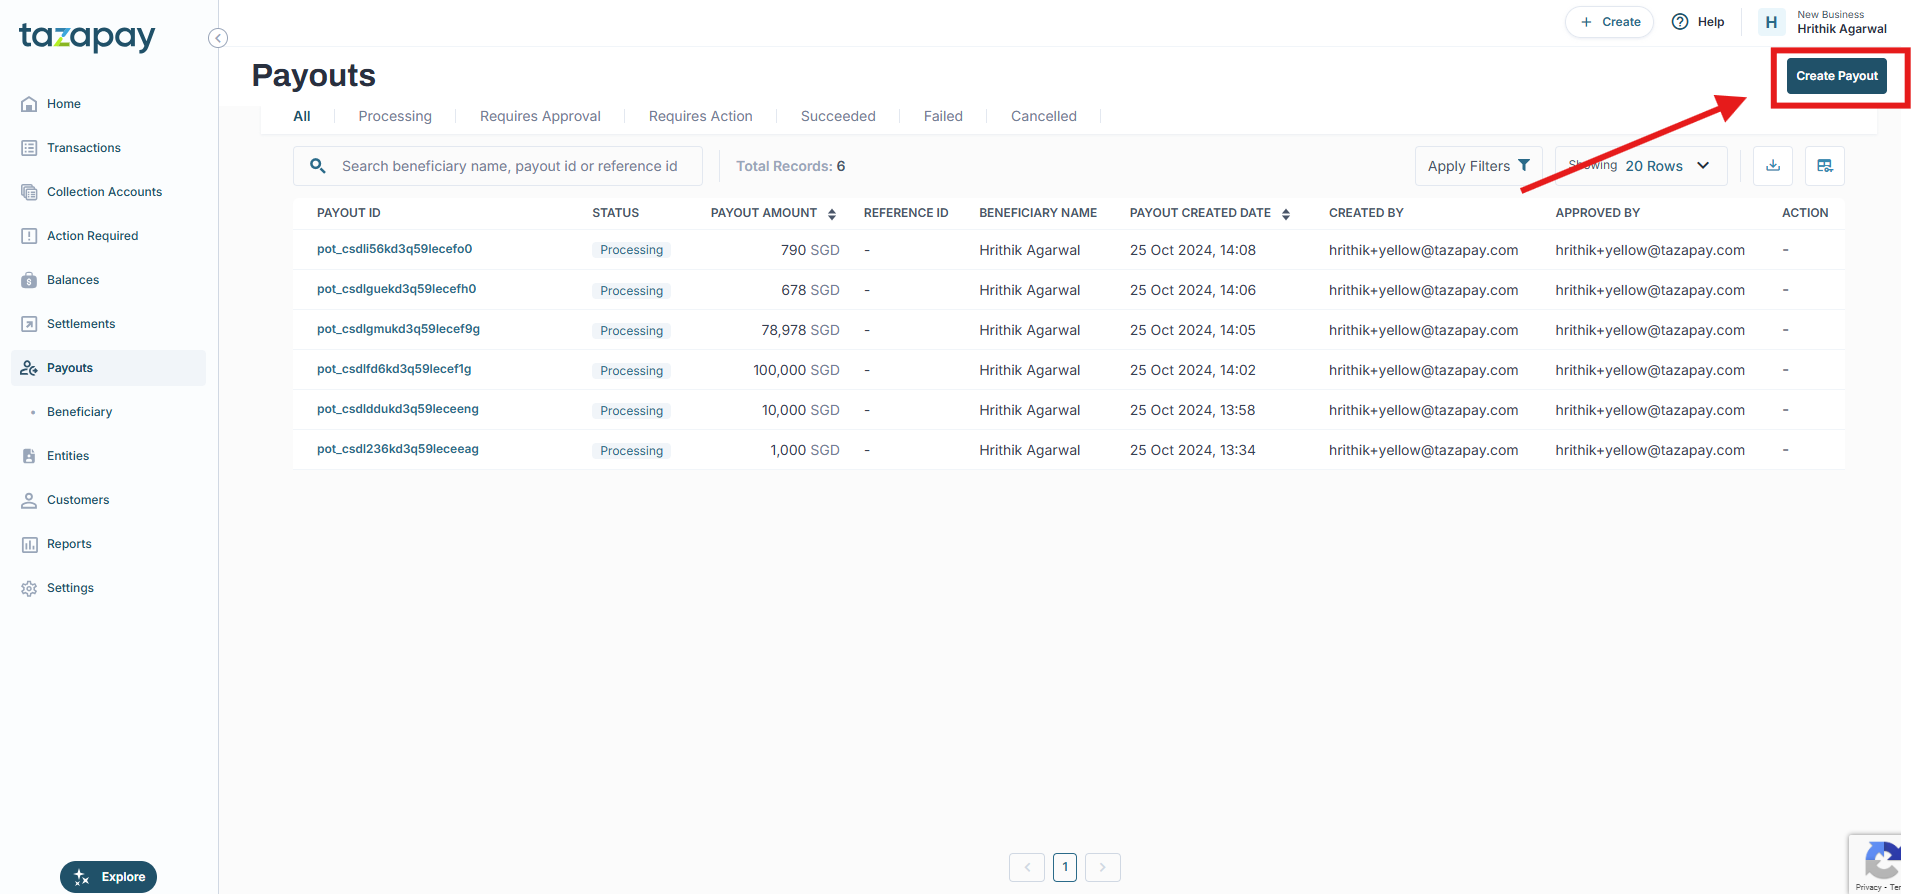Switch to the Requires Approval tab
Screen dimensions: 1911x894
(540, 116)
